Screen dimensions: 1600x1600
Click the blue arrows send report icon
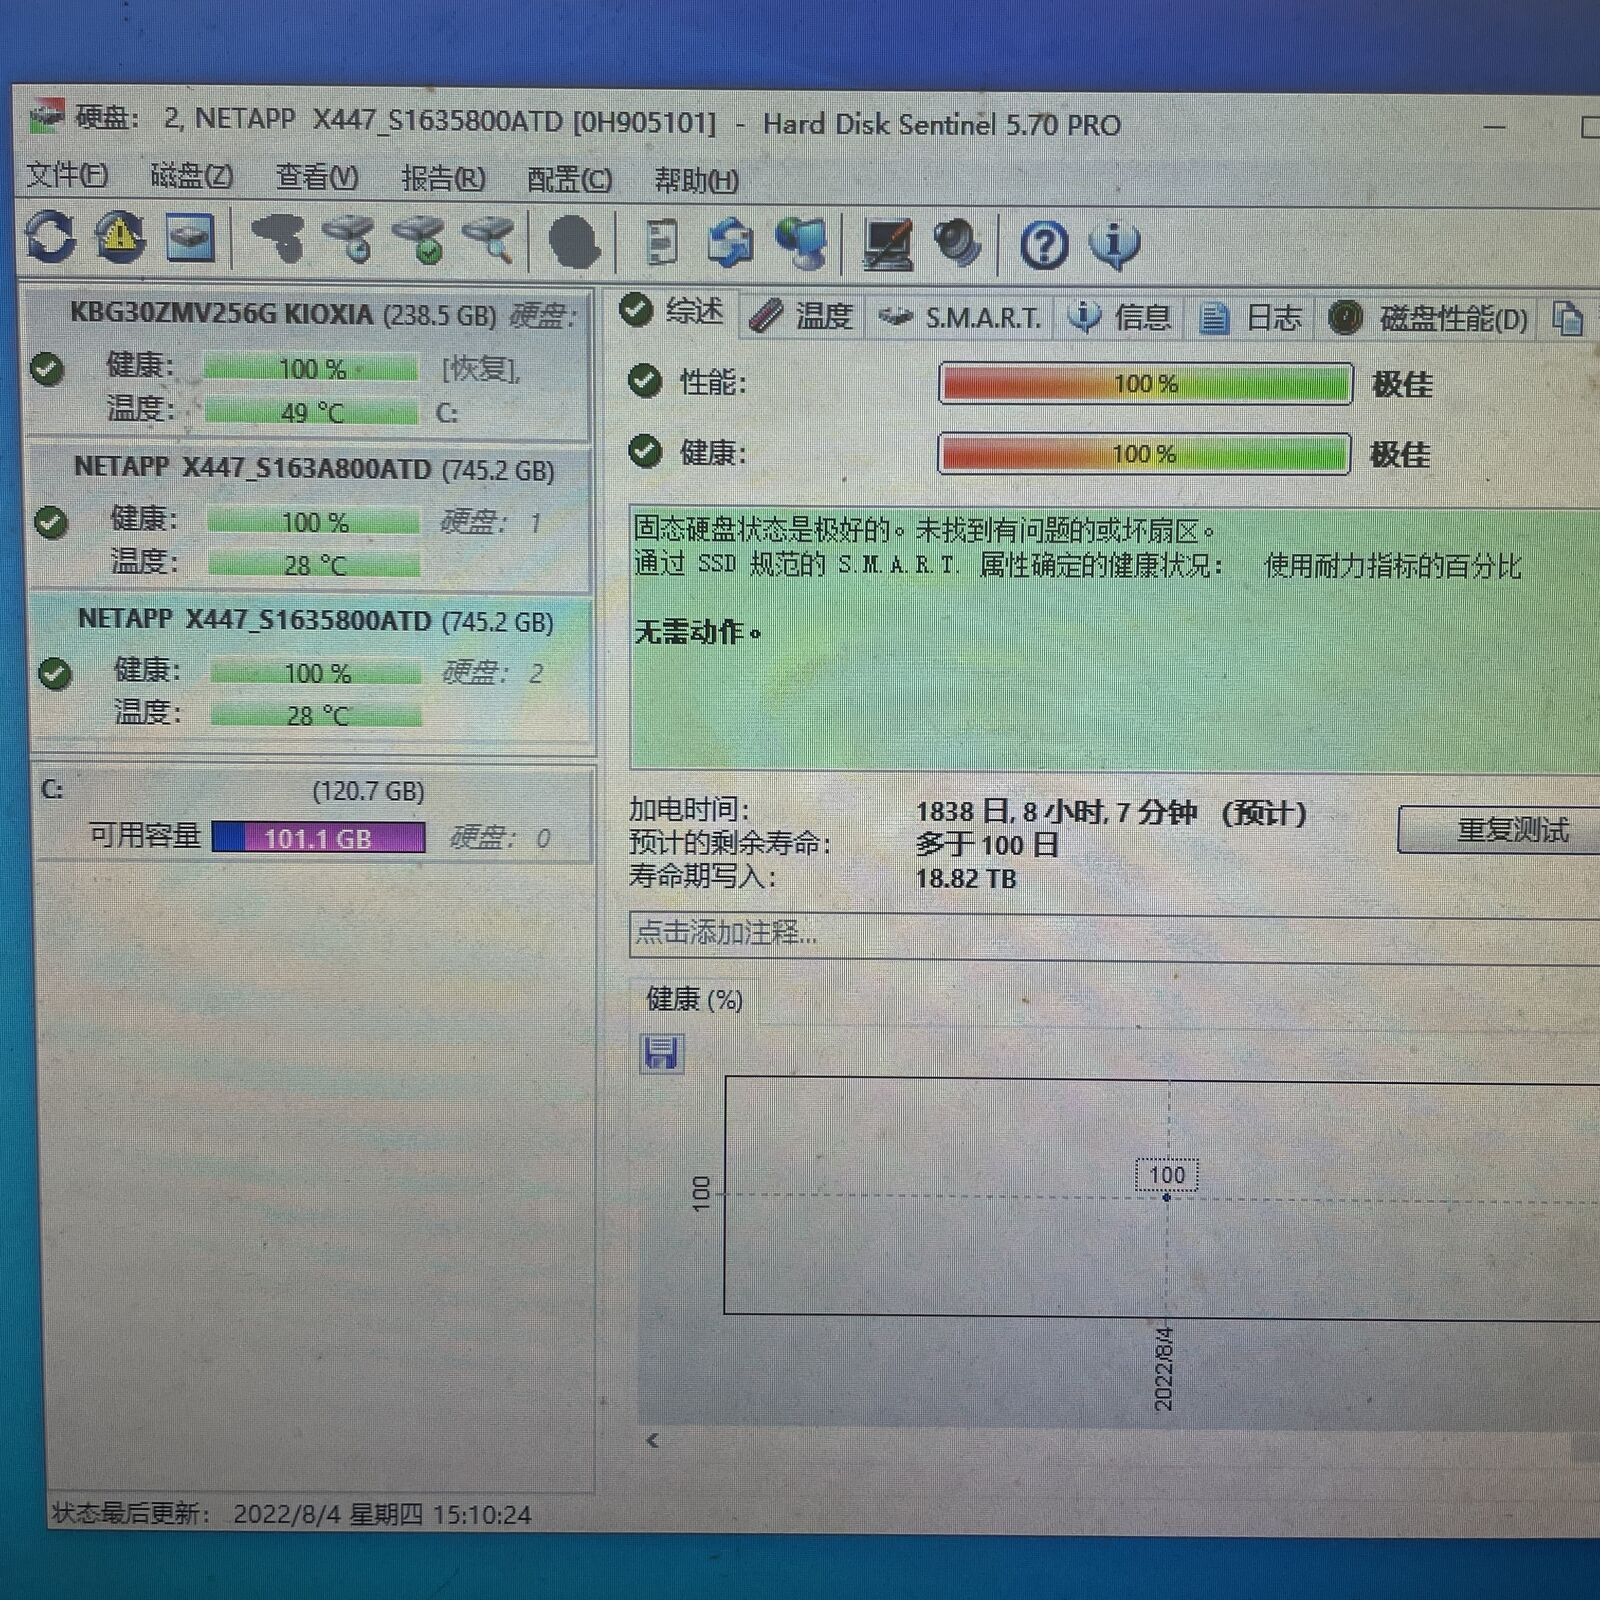[x=731, y=243]
